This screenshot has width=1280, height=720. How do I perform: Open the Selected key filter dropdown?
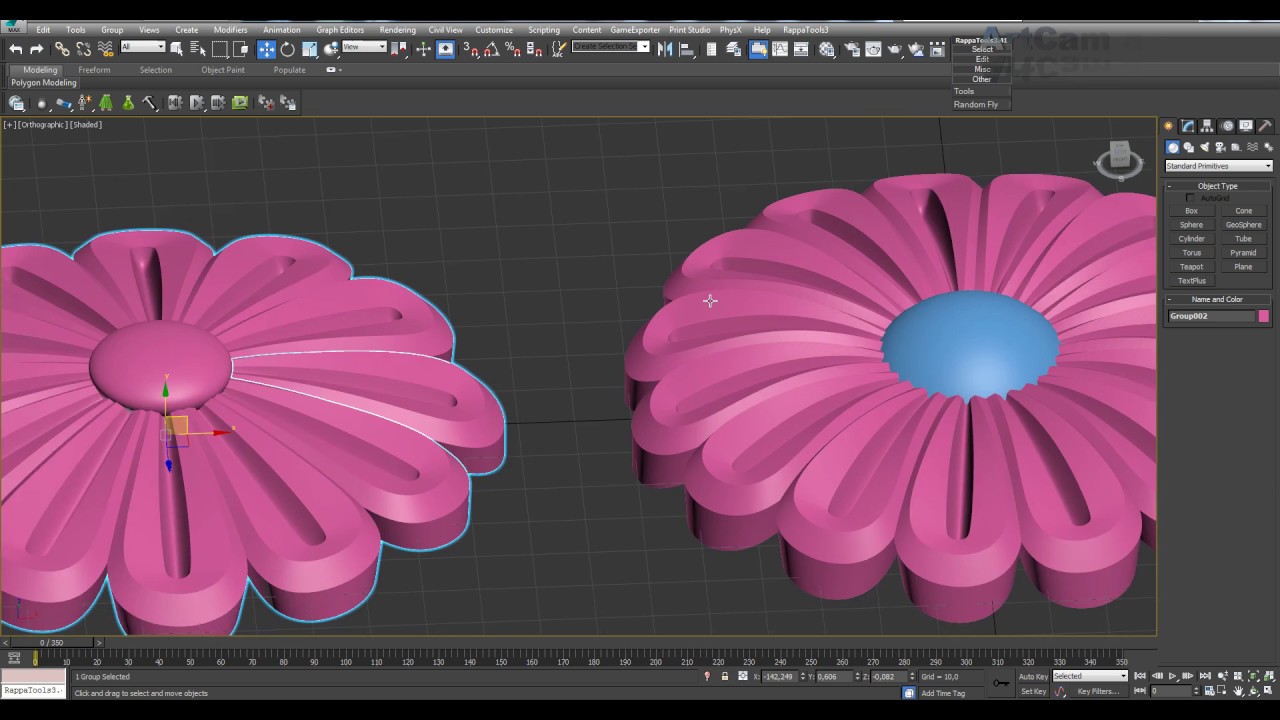[x=1090, y=677]
